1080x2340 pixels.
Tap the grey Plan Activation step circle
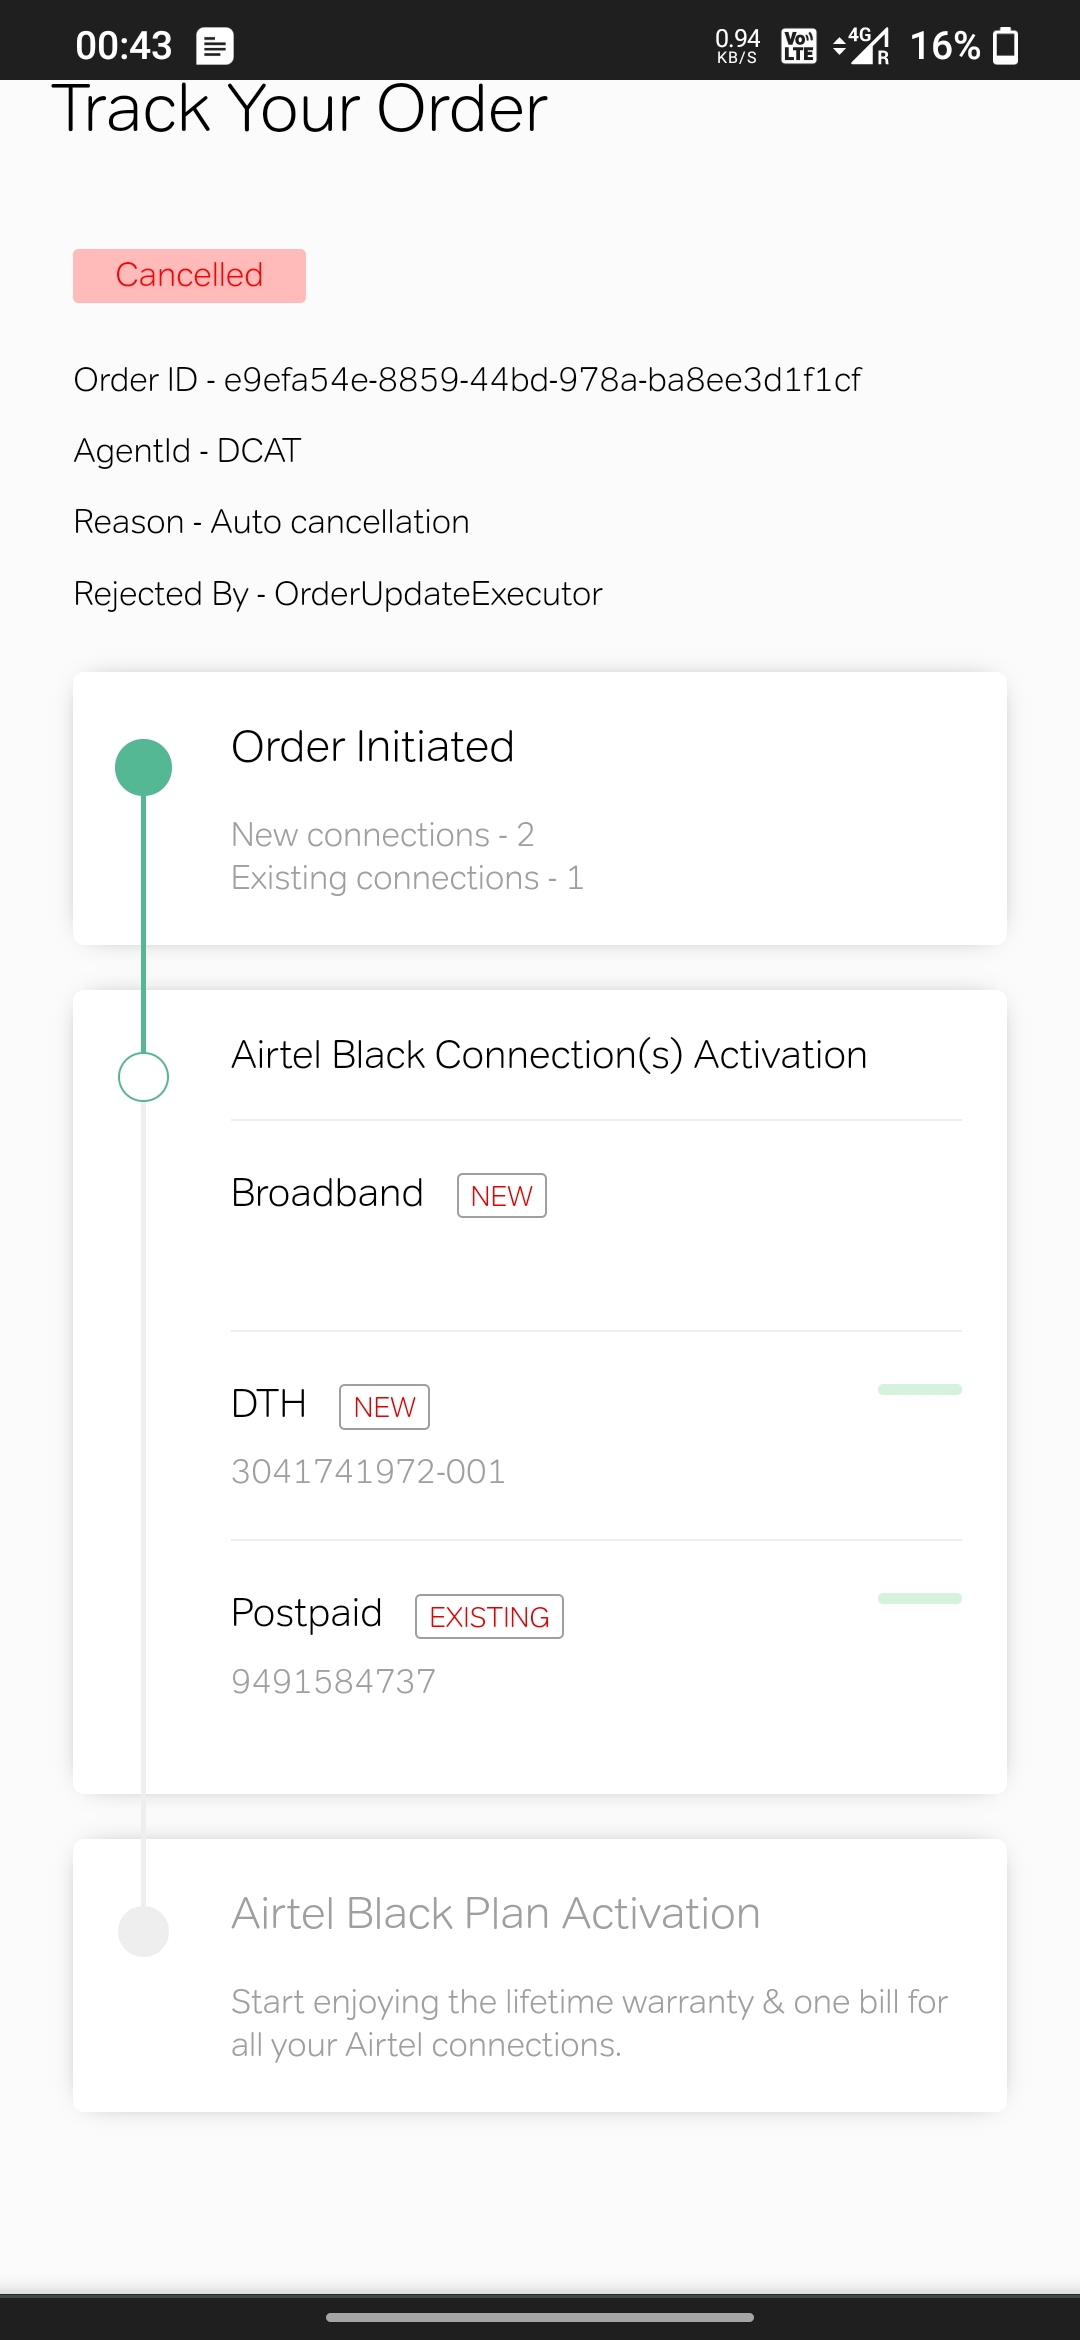click(144, 1931)
